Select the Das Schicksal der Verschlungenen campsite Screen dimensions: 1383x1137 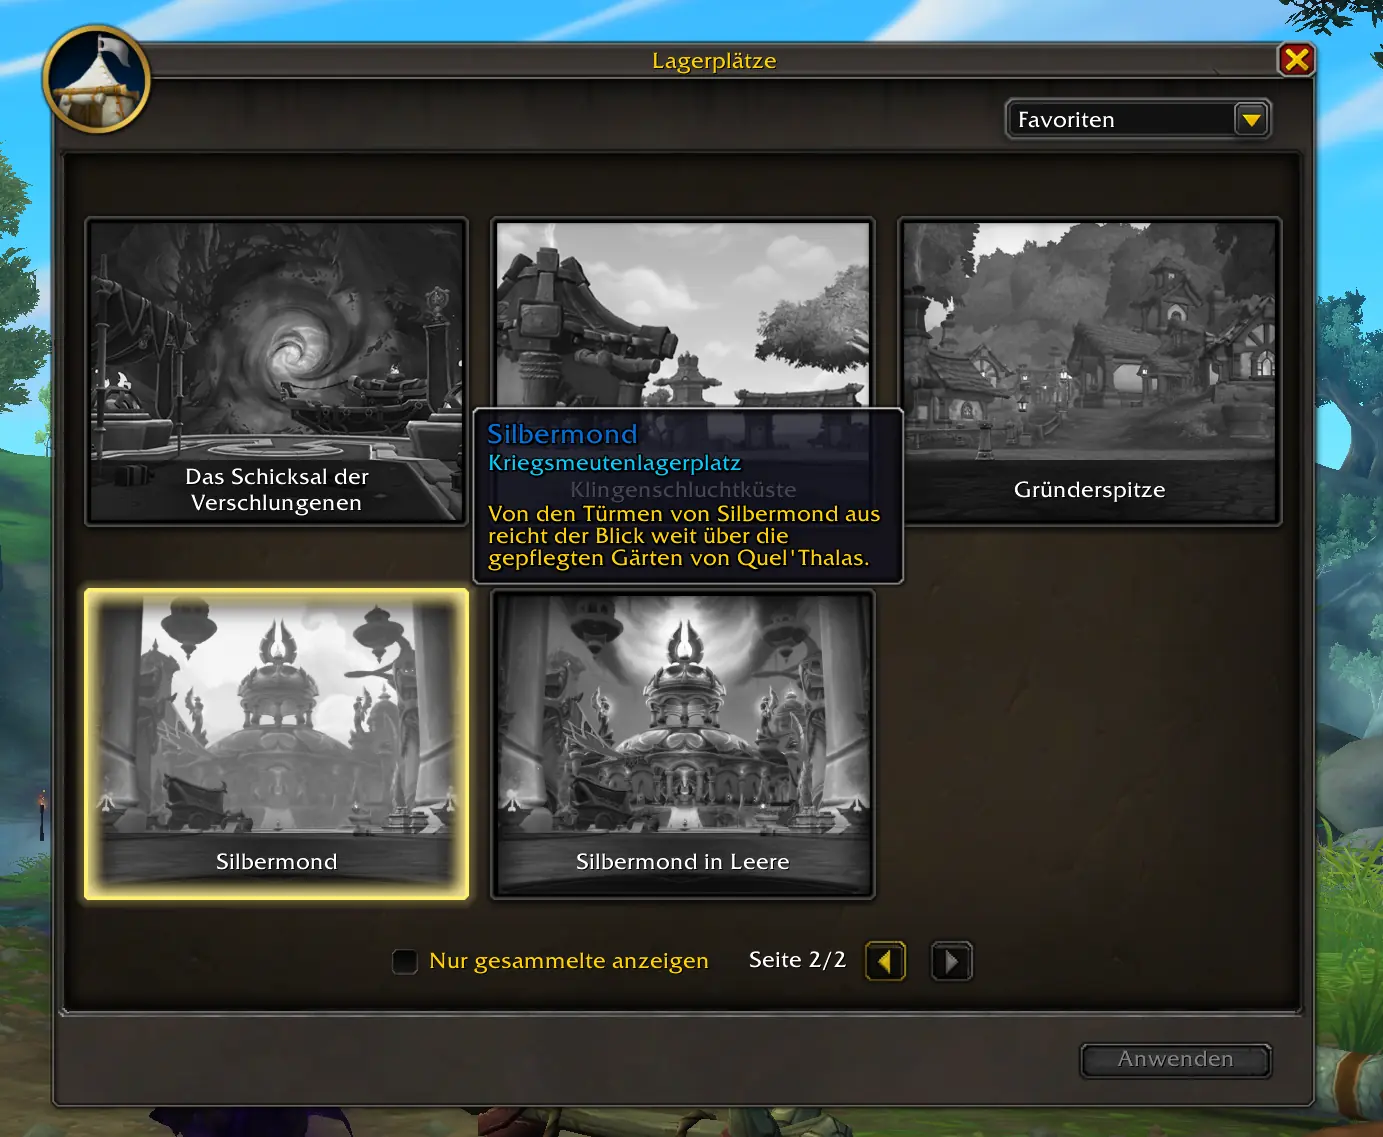point(277,371)
